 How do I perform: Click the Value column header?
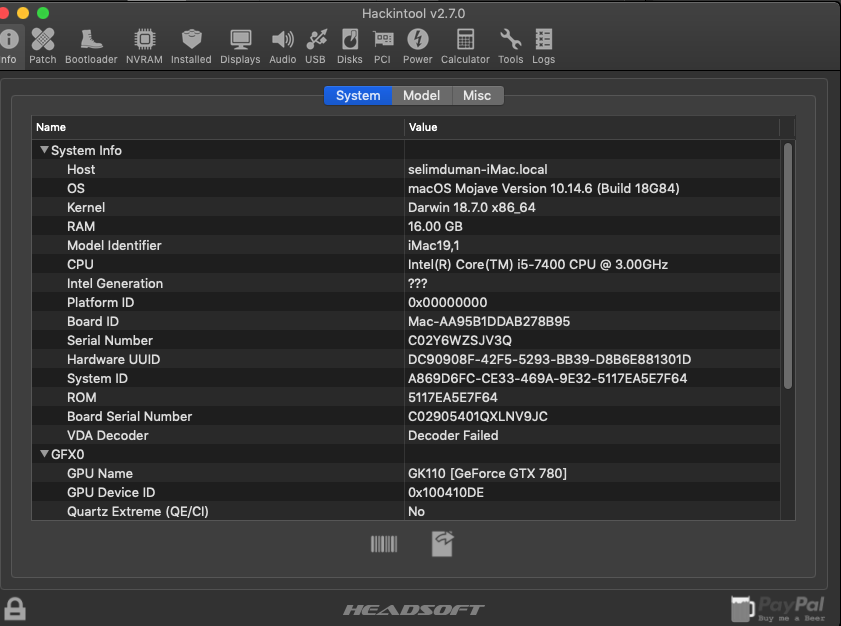pos(592,127)
